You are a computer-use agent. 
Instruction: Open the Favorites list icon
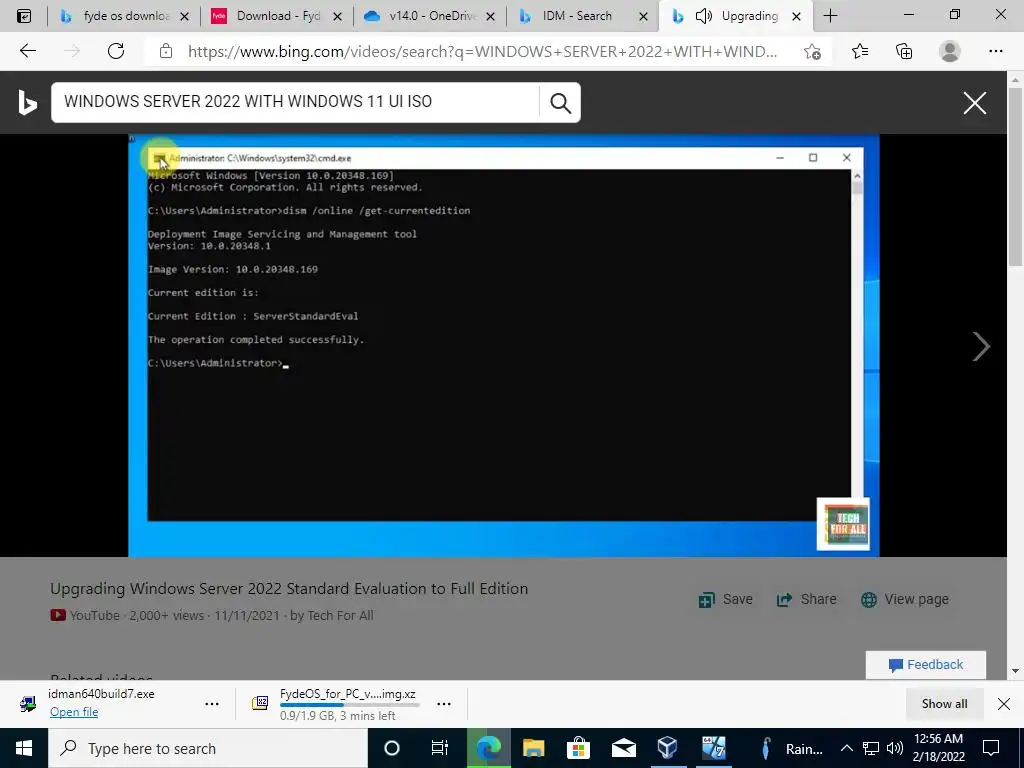[860, 51]
